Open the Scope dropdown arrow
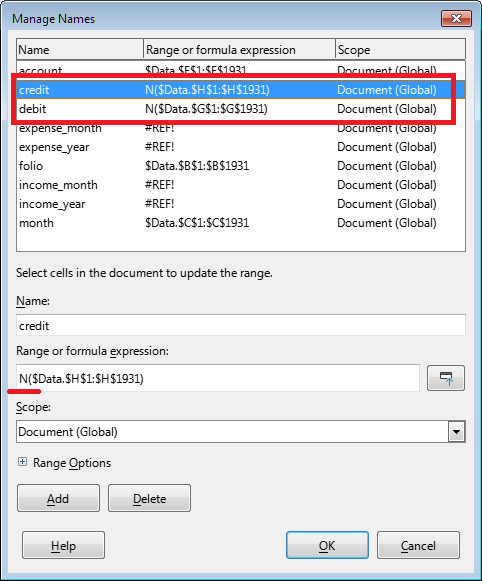Viewport: 482px width, 581px height. click(x=456, y=432)
